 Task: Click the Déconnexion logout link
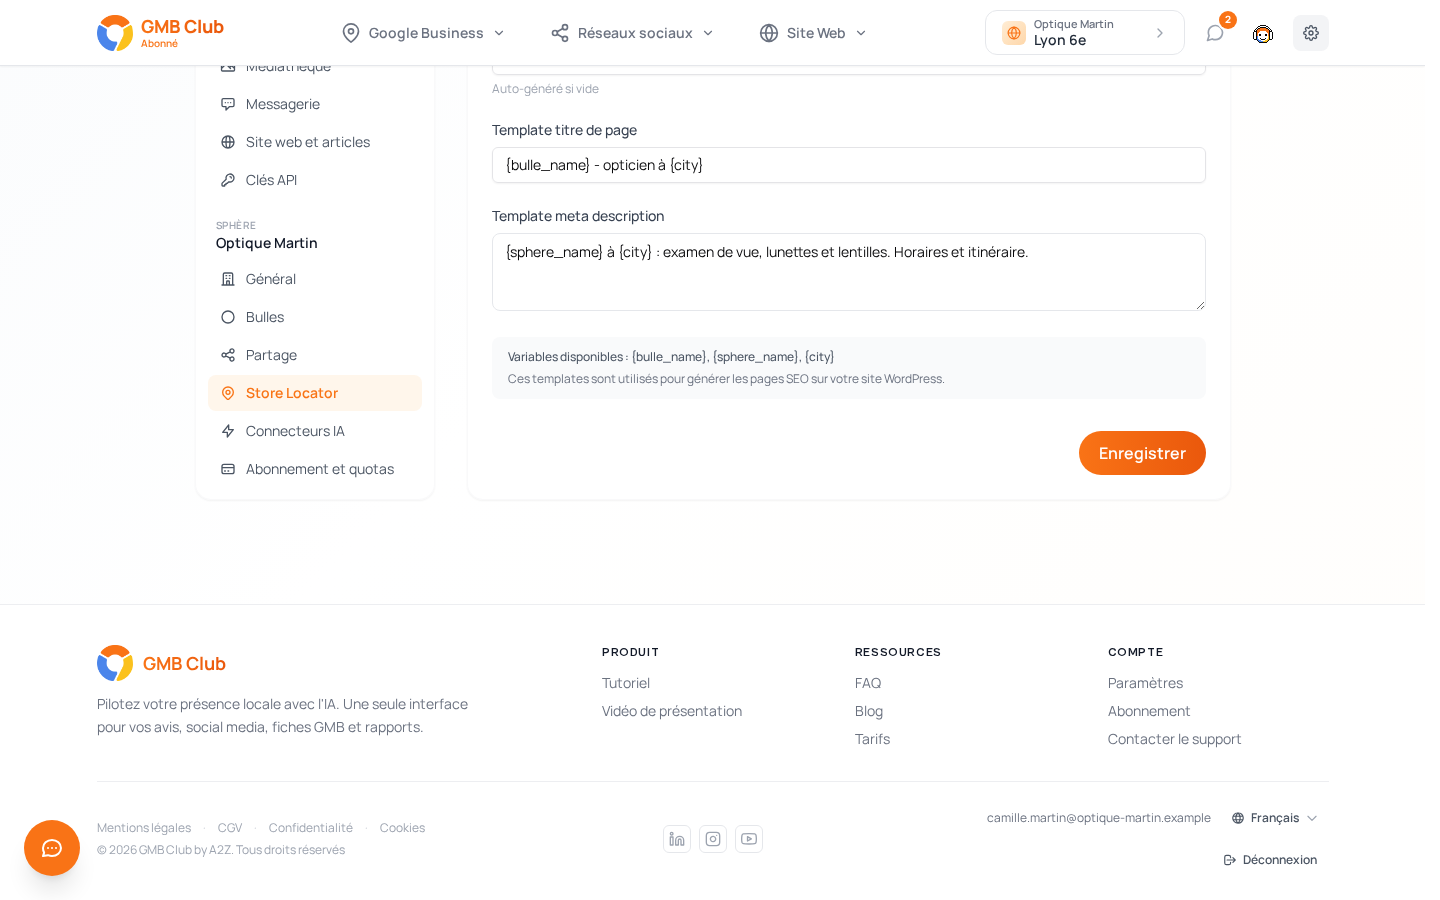(1270, 860)
